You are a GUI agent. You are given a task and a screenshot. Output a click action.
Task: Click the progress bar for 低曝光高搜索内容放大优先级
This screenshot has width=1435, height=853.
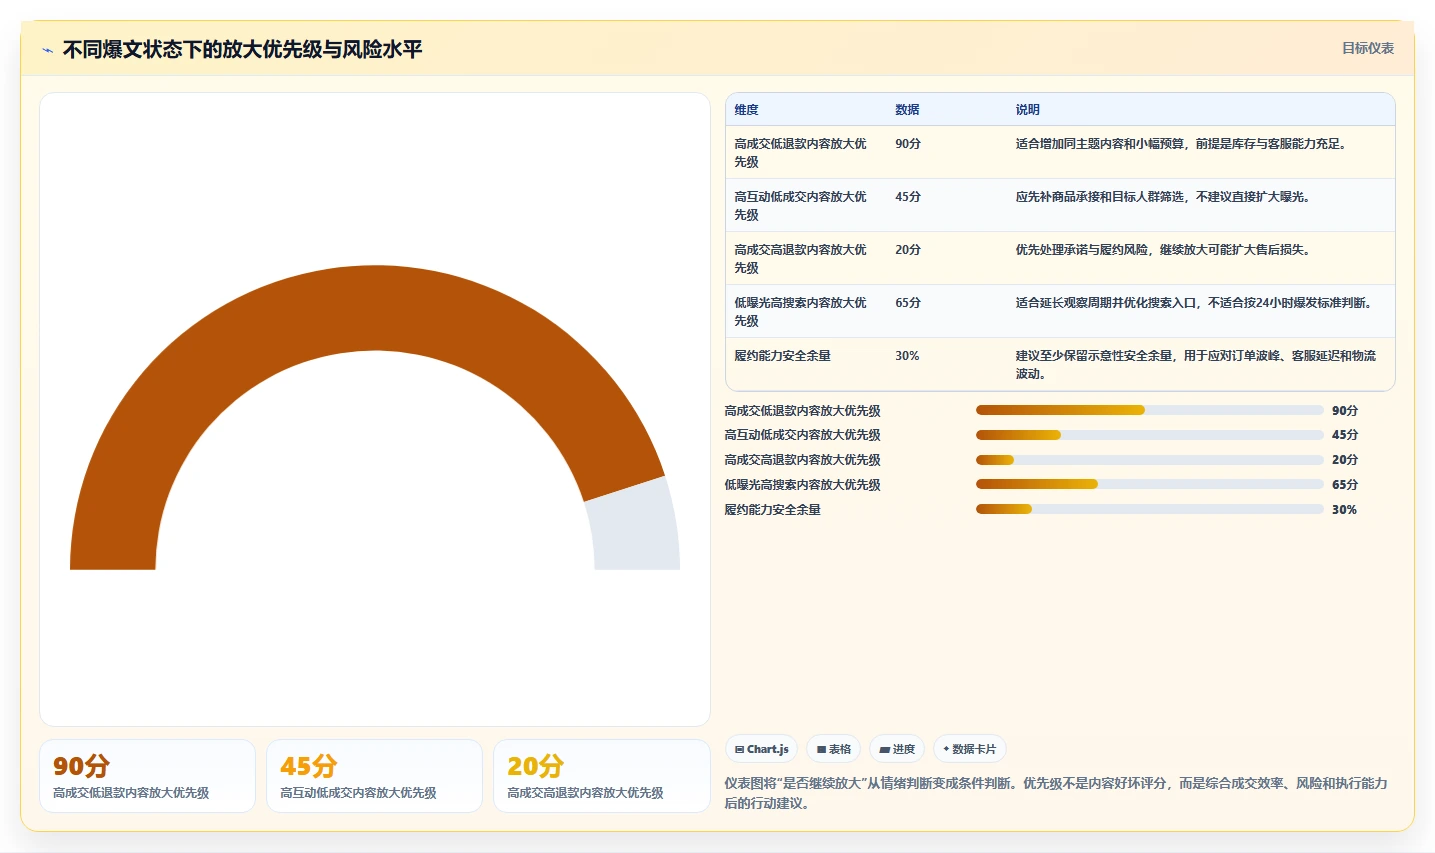(1149, 484)
